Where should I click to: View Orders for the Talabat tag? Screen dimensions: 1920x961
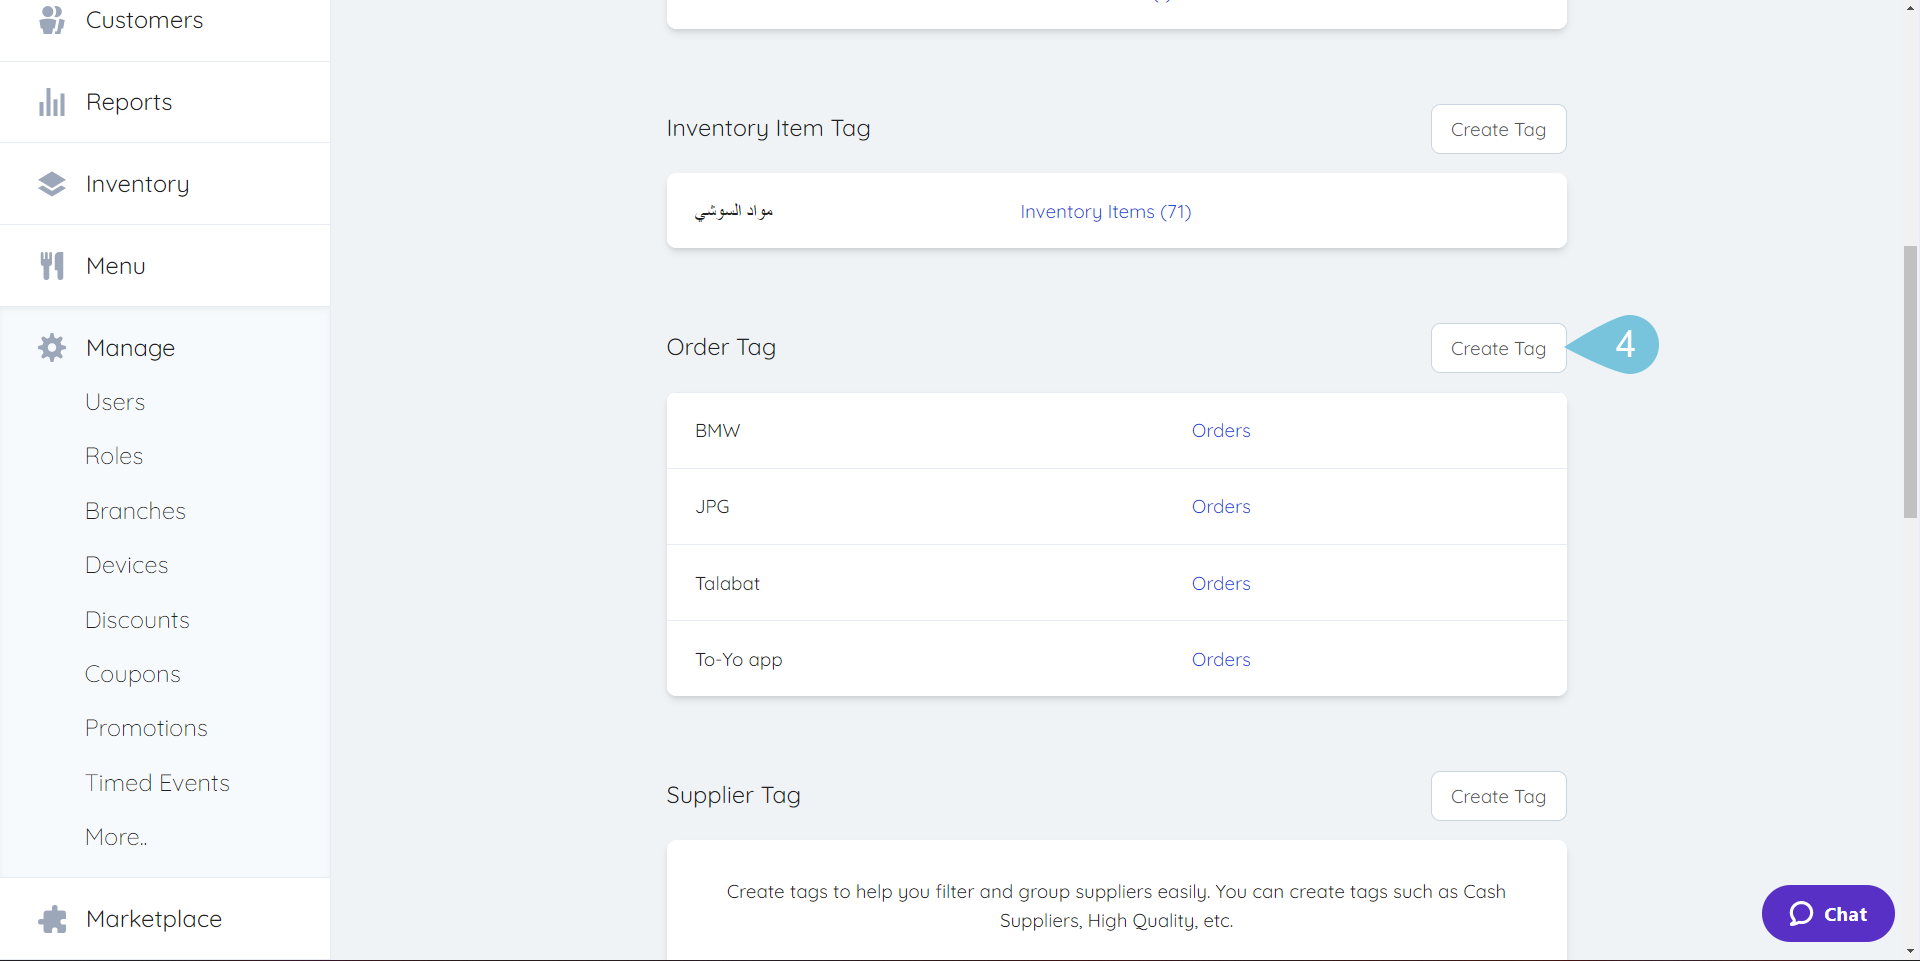pos(1220,583)
